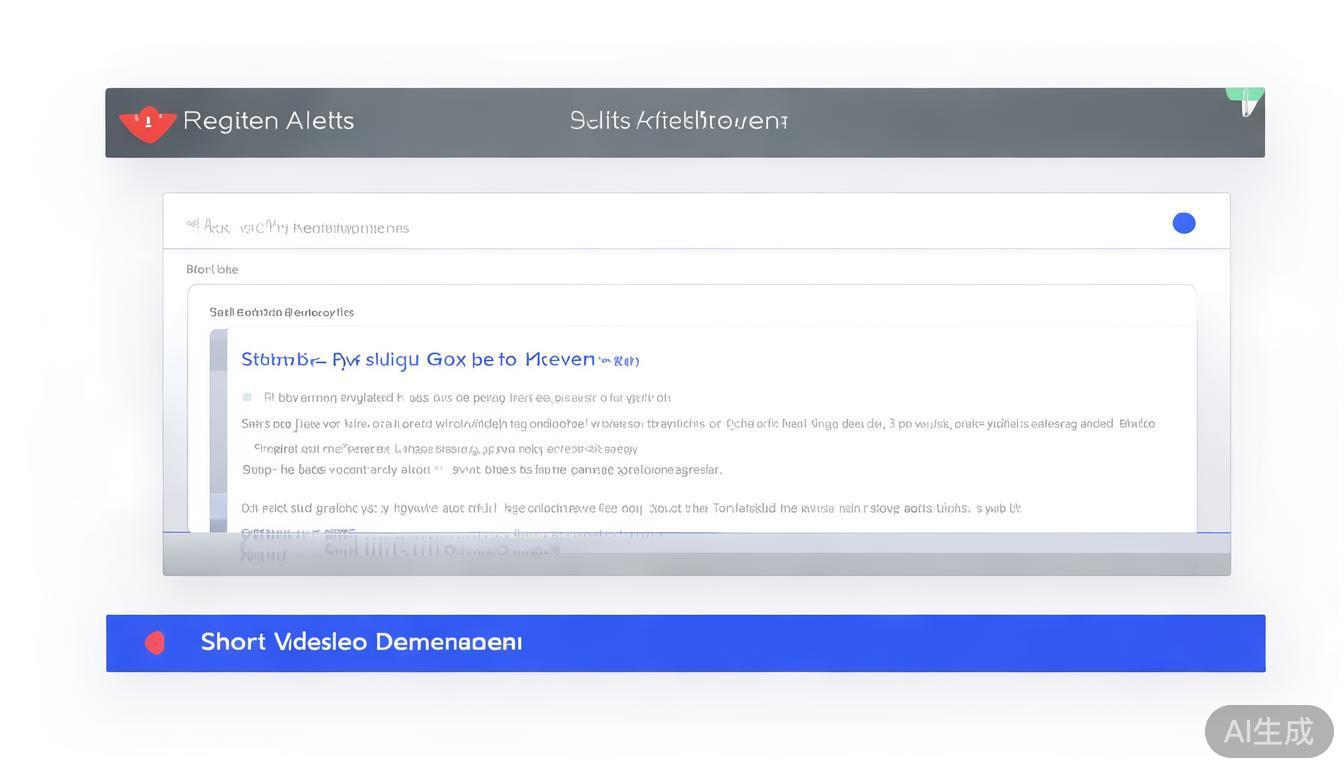
Task: Open the "Stbimb— Pyvi sluigu Gox" blue heading link
Action: pyautogui.click(x=418, y=359)
